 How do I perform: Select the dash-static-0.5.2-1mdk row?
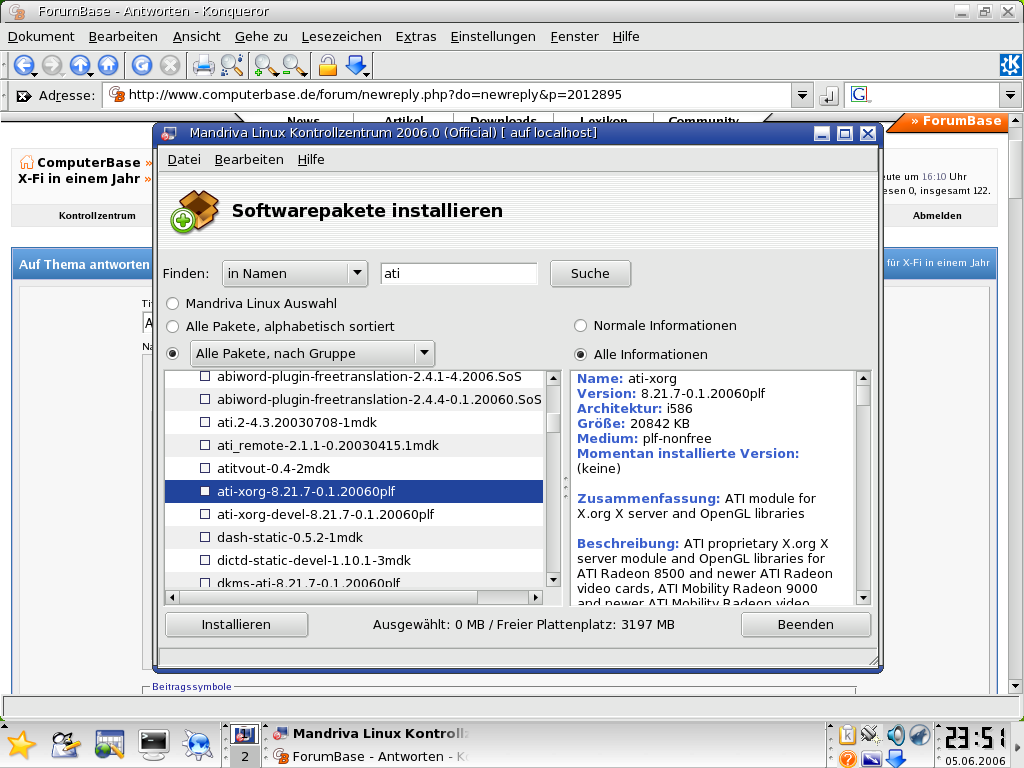(354, 537)
